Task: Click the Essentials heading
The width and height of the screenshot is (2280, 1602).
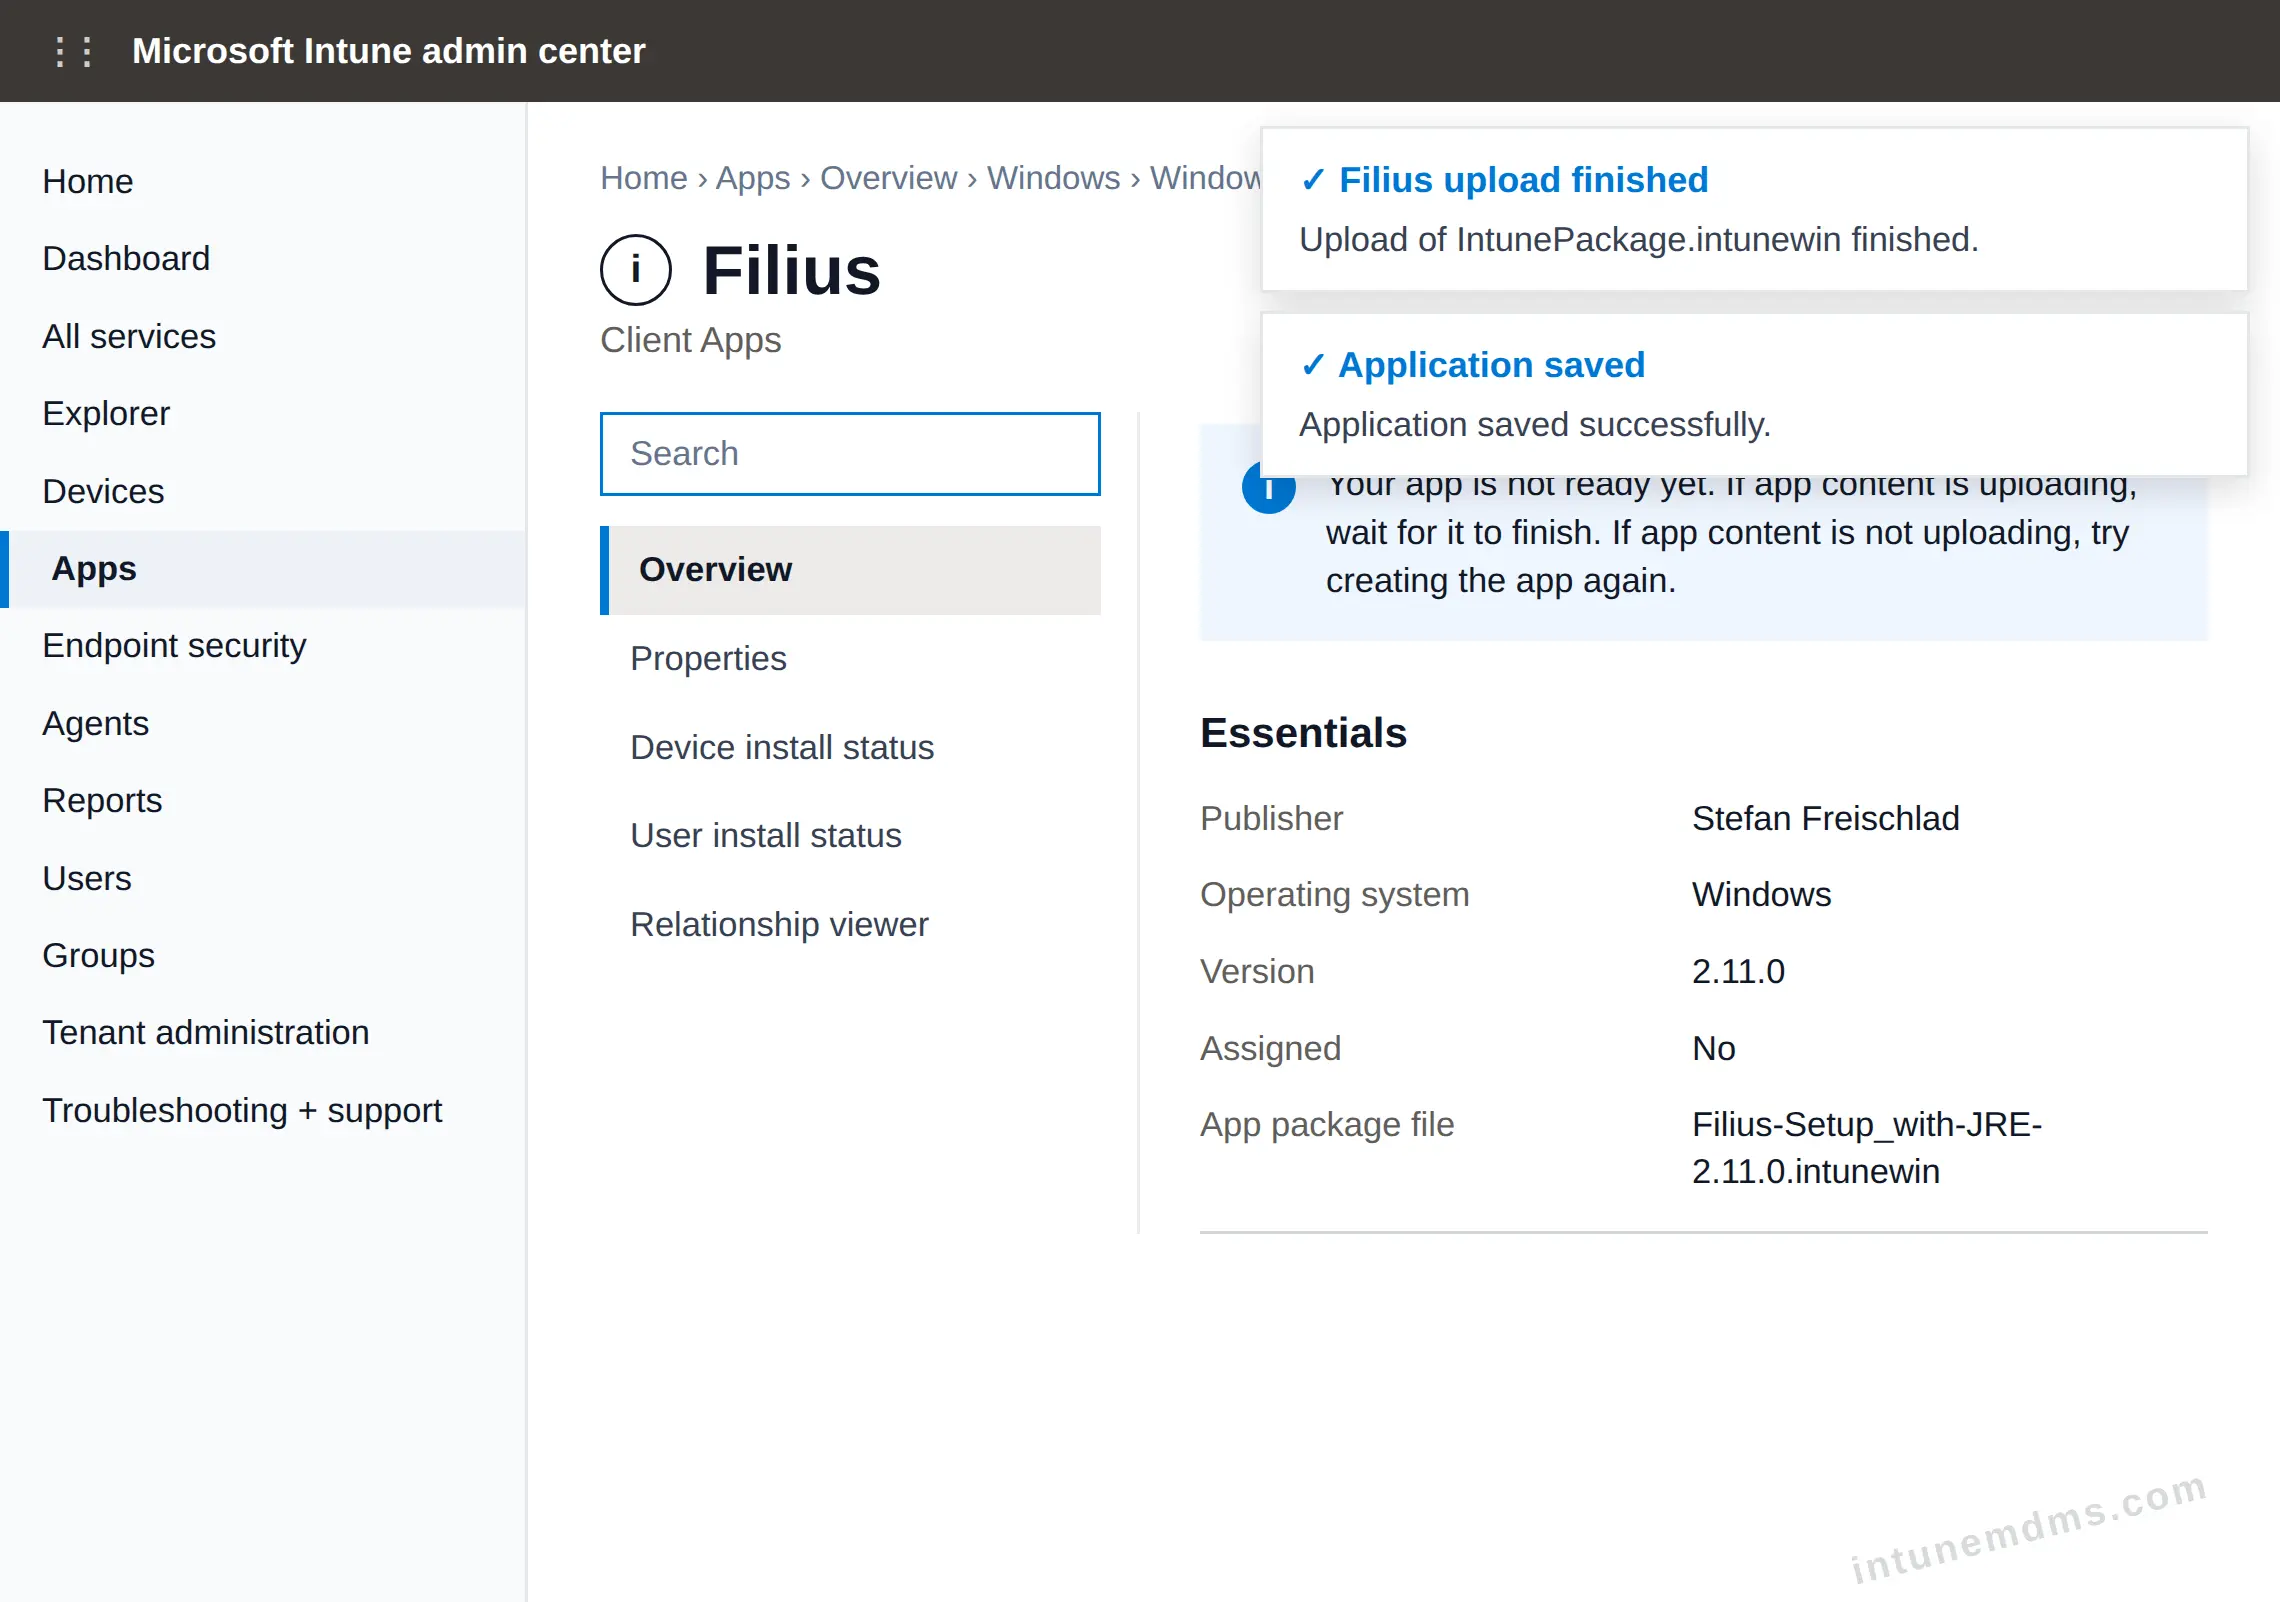Action: point(1304,733)
